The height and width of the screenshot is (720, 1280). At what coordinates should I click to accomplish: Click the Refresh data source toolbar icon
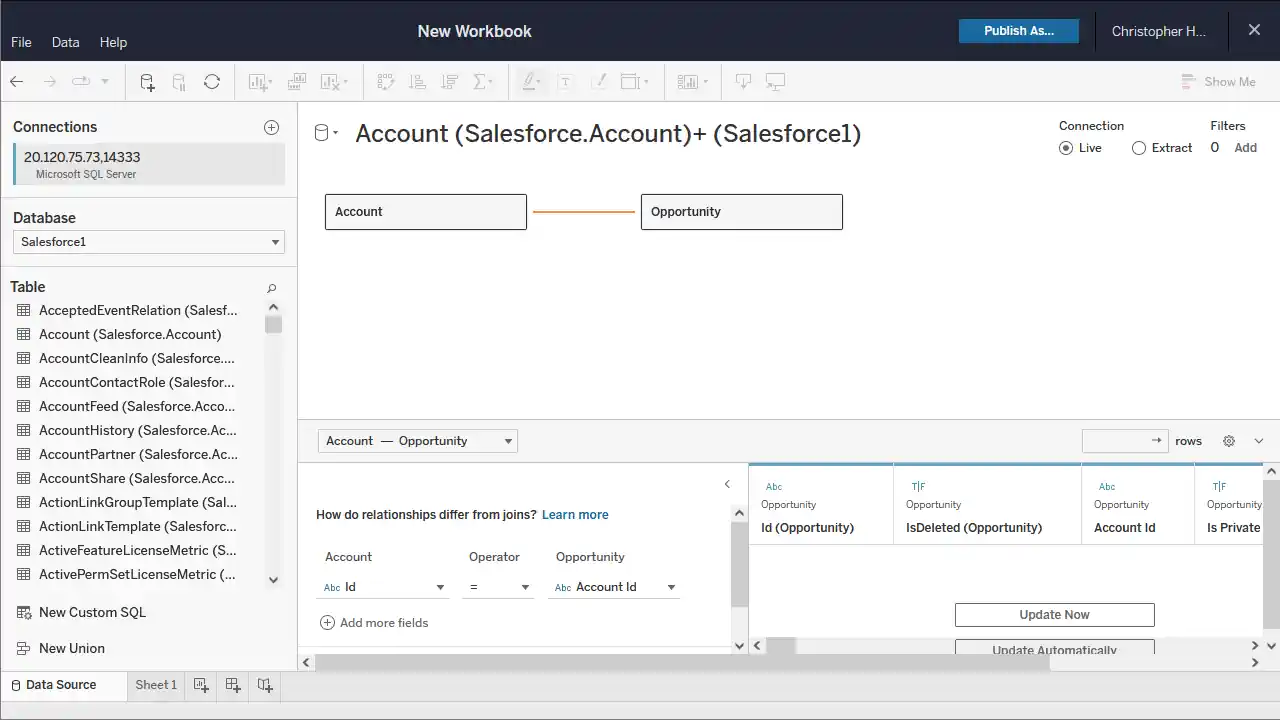212,82
